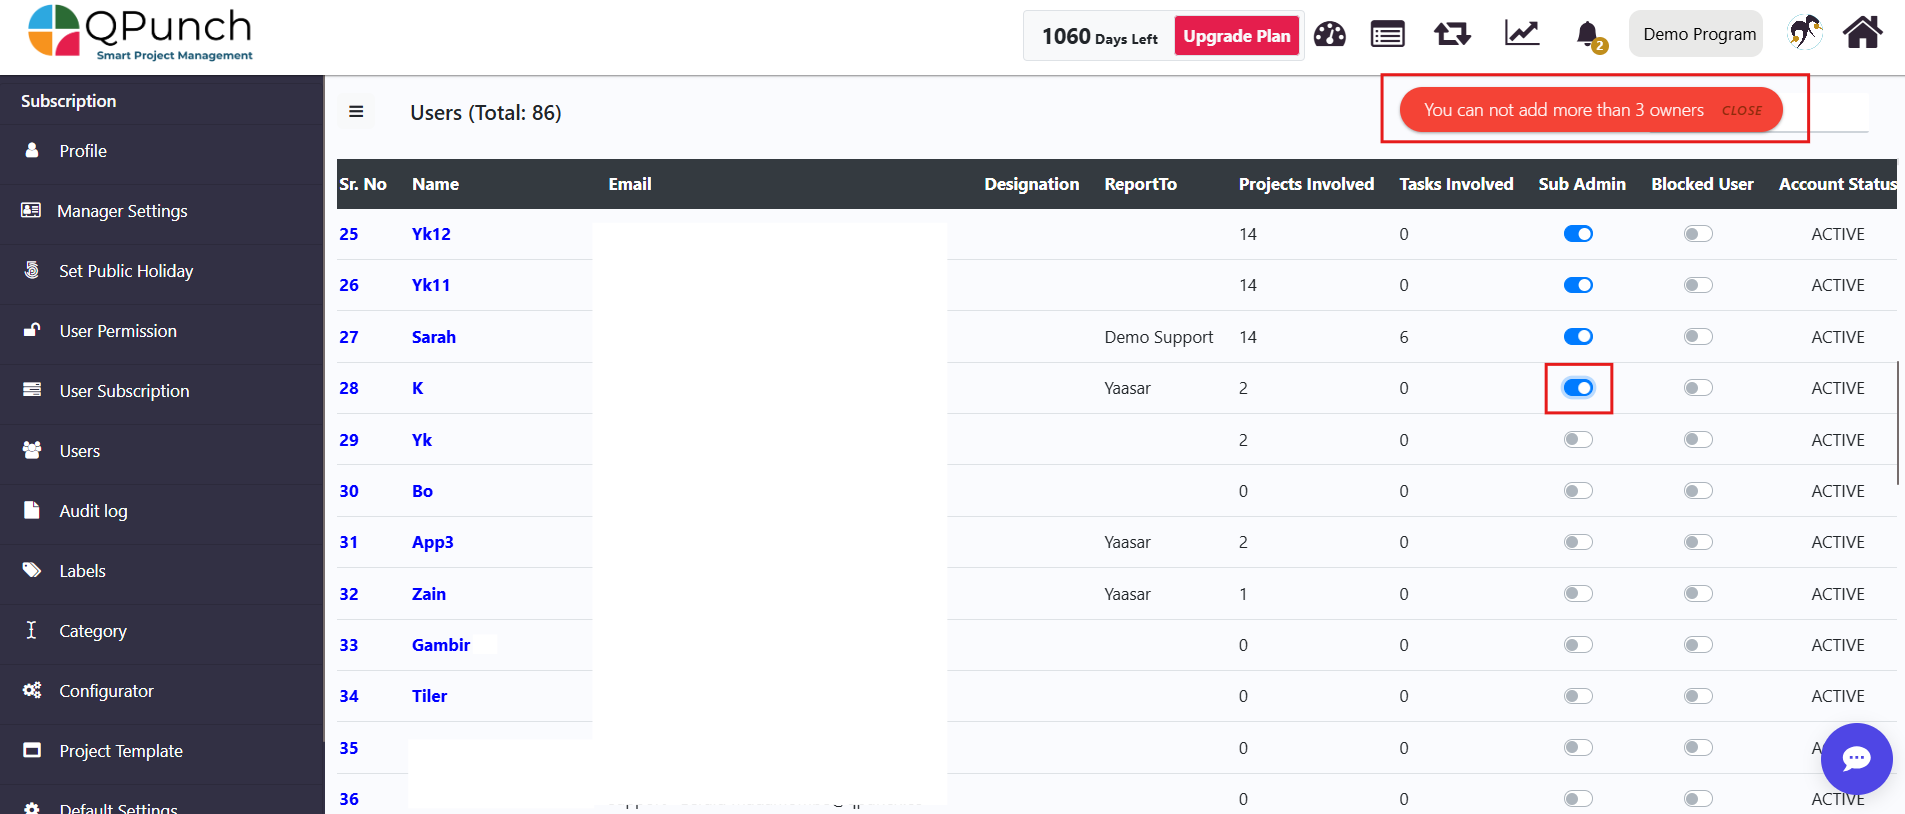Screen dimensions: 1905x814
Task: Close the owners limit warning
Action: click(1741, 111)
